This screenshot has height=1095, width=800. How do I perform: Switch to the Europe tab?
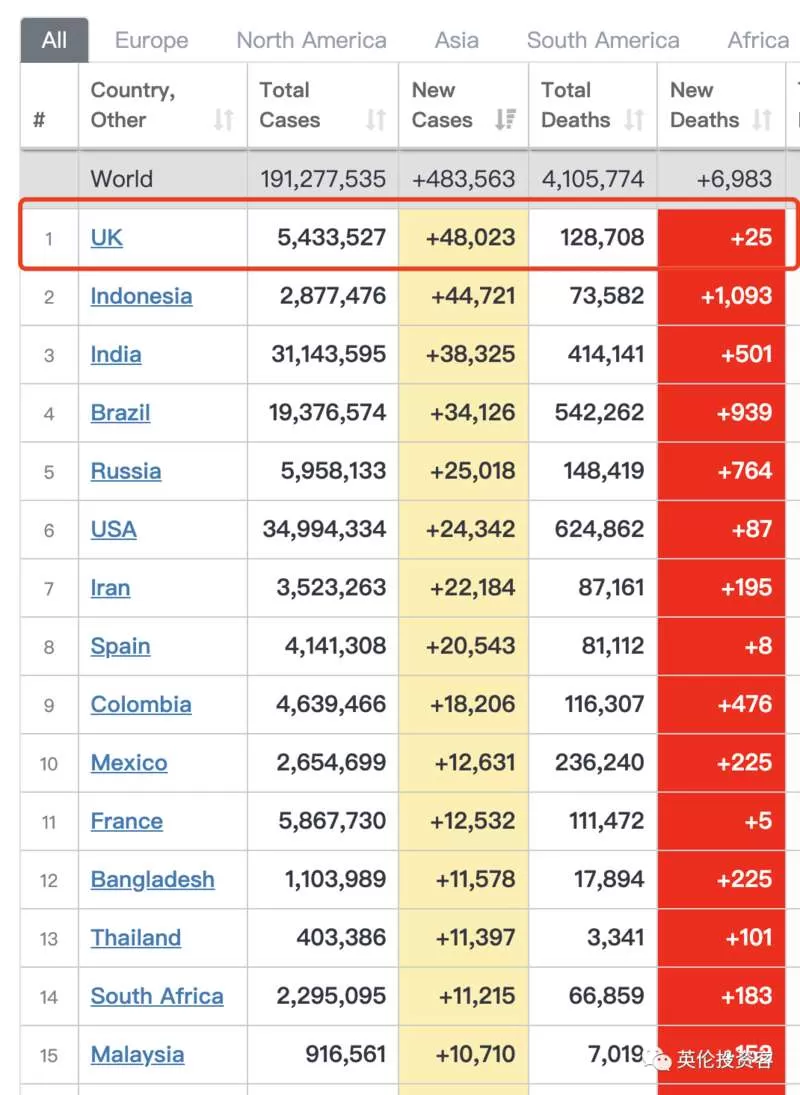[x=151, y=40]
